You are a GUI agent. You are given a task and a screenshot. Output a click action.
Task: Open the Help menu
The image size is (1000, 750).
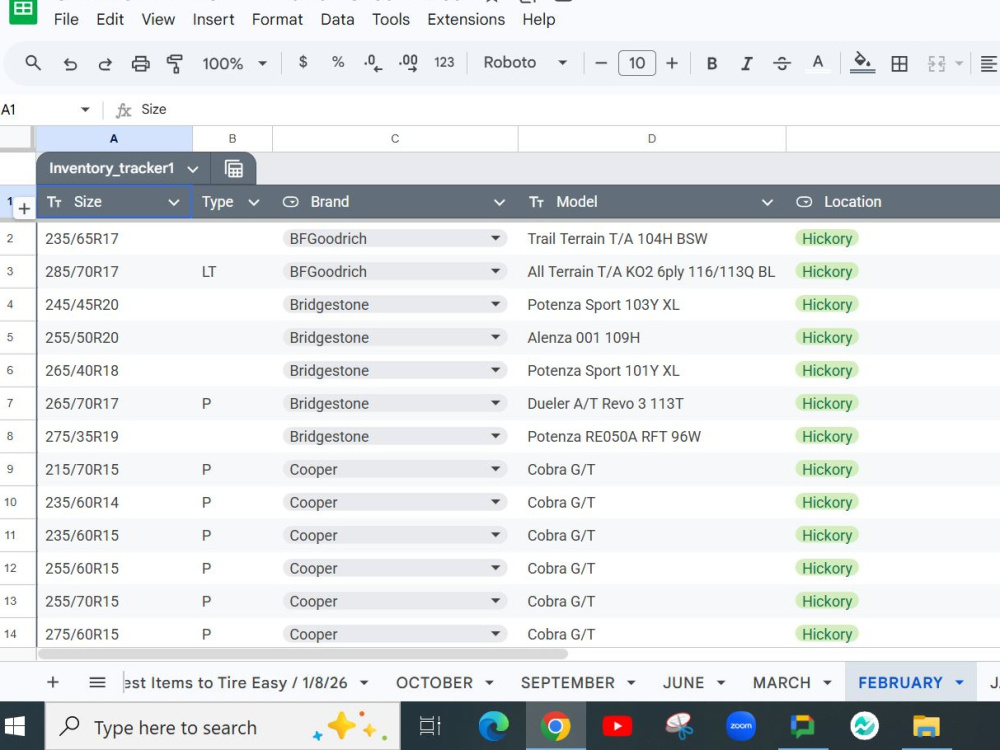point(538,20)
